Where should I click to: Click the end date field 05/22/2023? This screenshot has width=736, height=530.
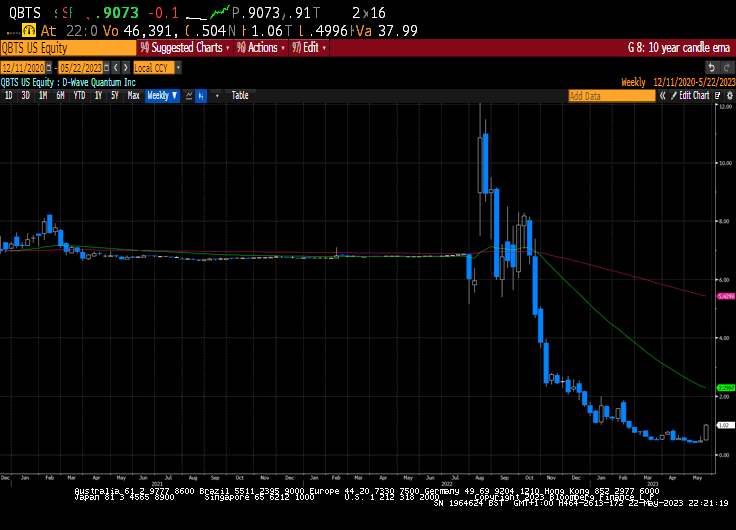tap(81, 68)
